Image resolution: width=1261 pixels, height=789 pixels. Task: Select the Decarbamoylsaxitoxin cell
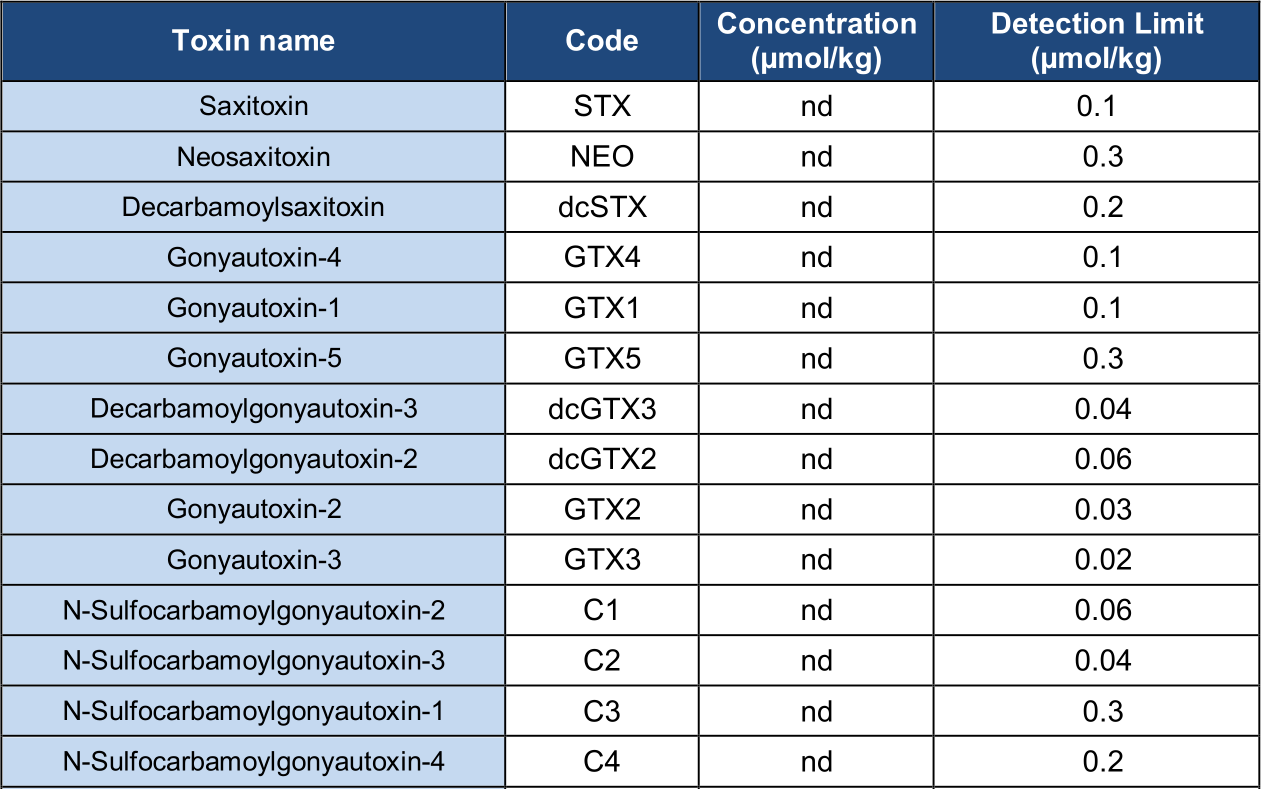click(x=253, y=207)
